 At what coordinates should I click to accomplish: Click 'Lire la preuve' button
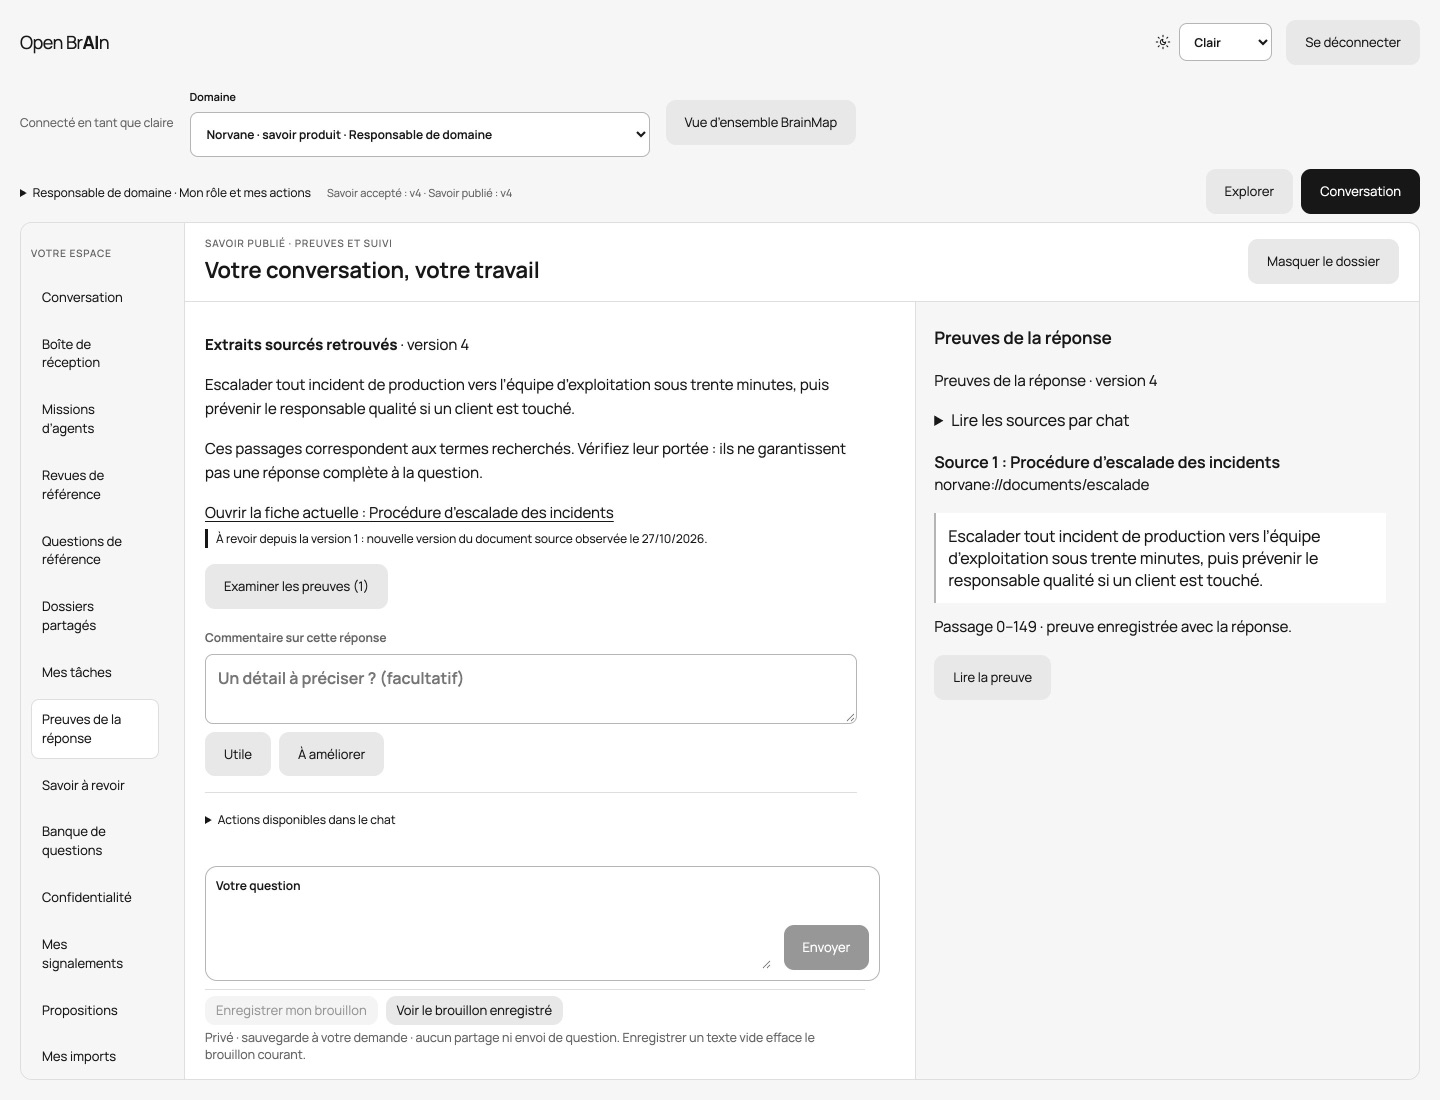click(x=992, y=677)
